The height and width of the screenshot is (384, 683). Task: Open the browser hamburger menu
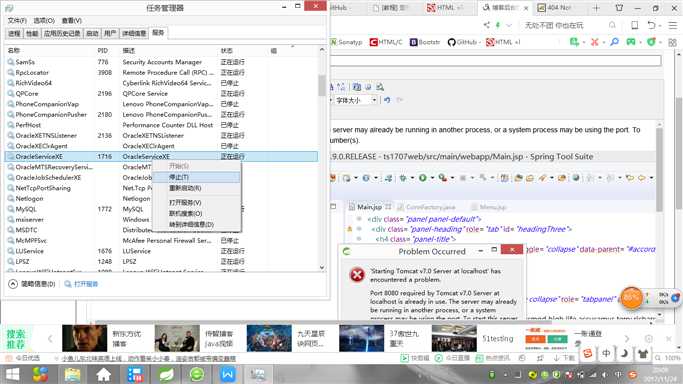673,26
